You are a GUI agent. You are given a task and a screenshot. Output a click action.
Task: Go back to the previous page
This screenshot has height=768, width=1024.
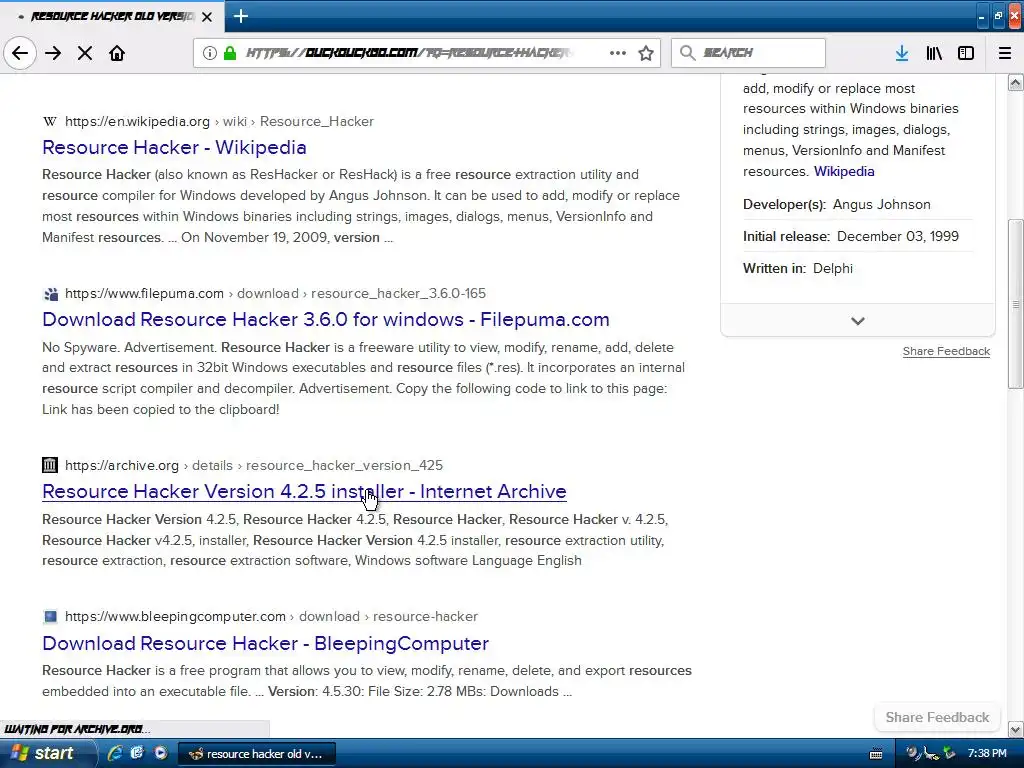pyautogui.click(x=20, y=53)
